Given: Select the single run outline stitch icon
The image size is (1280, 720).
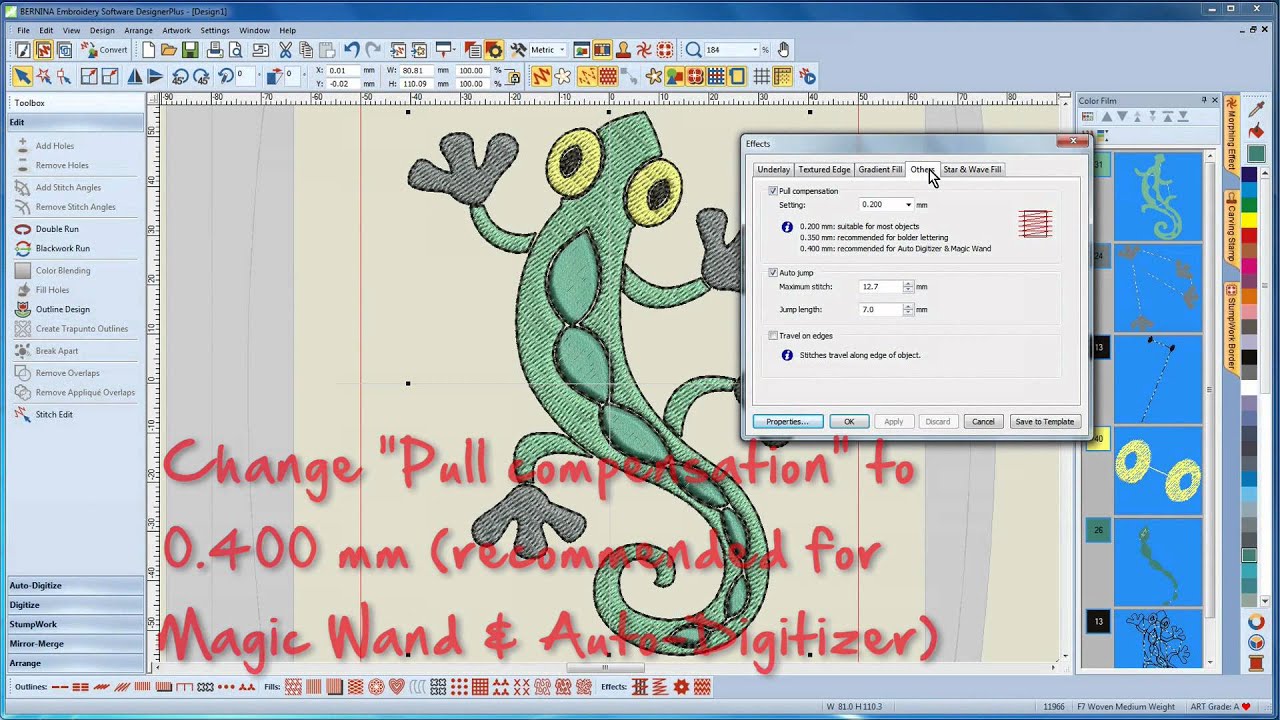Looking at the screenshot, I should (x=59, y=687).
